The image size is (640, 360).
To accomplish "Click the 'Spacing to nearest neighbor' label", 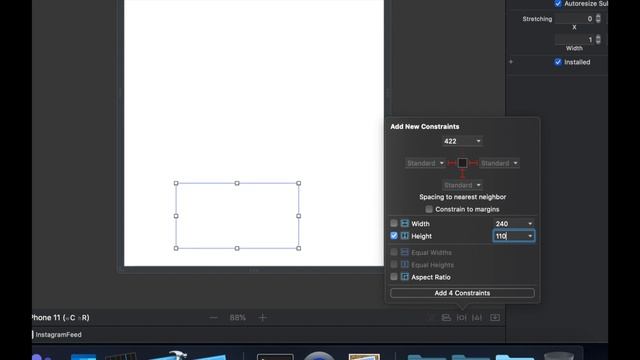I will click(462, 197).
